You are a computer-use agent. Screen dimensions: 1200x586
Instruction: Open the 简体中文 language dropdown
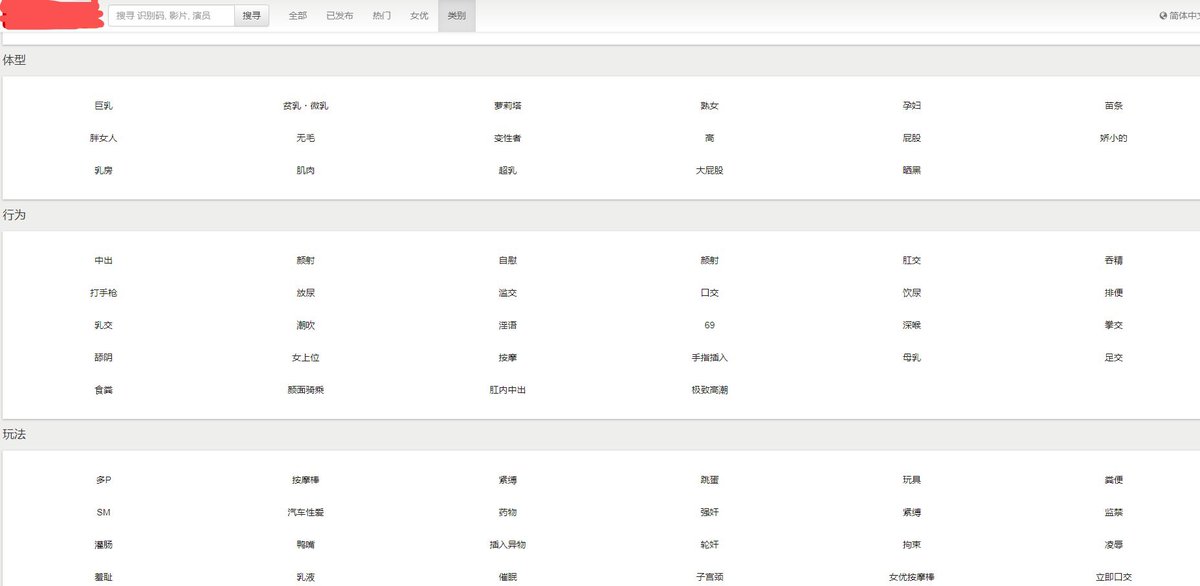[x=1180, y=16]
